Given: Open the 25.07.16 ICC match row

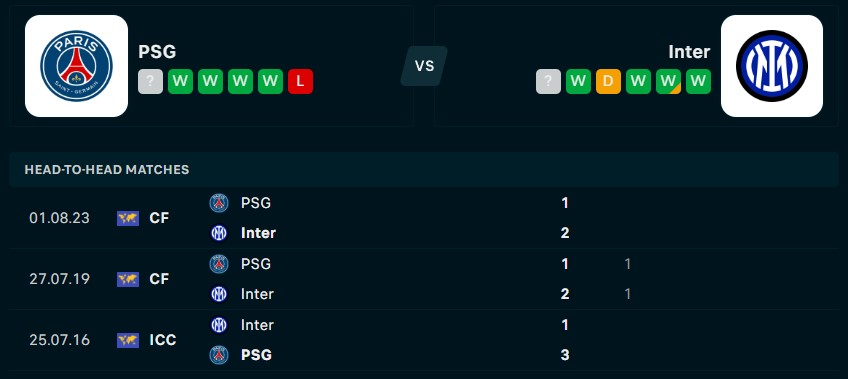Looking at the screenshot, I should (424, 340).
